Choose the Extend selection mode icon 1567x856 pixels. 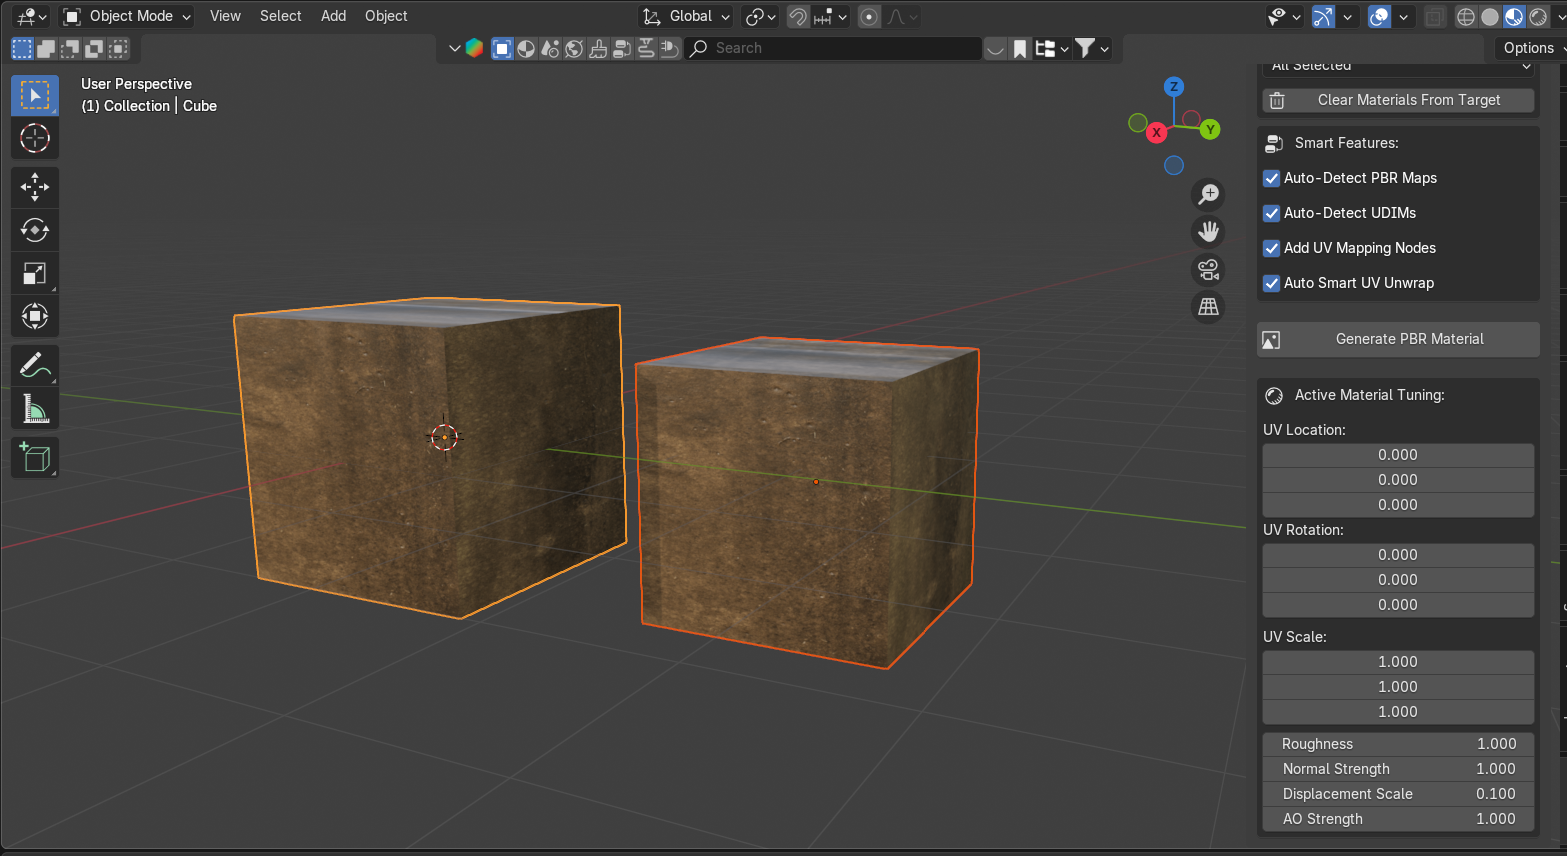pyautogui.click(x=46, y=48)
